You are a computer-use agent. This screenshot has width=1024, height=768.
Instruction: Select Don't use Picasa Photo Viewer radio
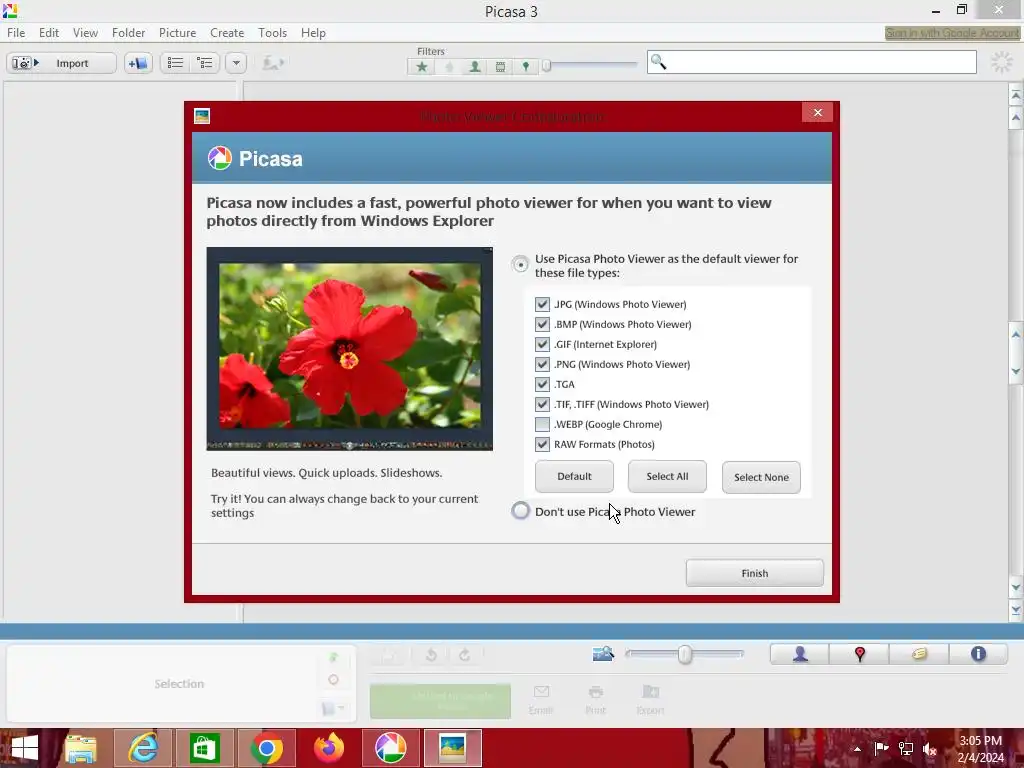[520, 511]
